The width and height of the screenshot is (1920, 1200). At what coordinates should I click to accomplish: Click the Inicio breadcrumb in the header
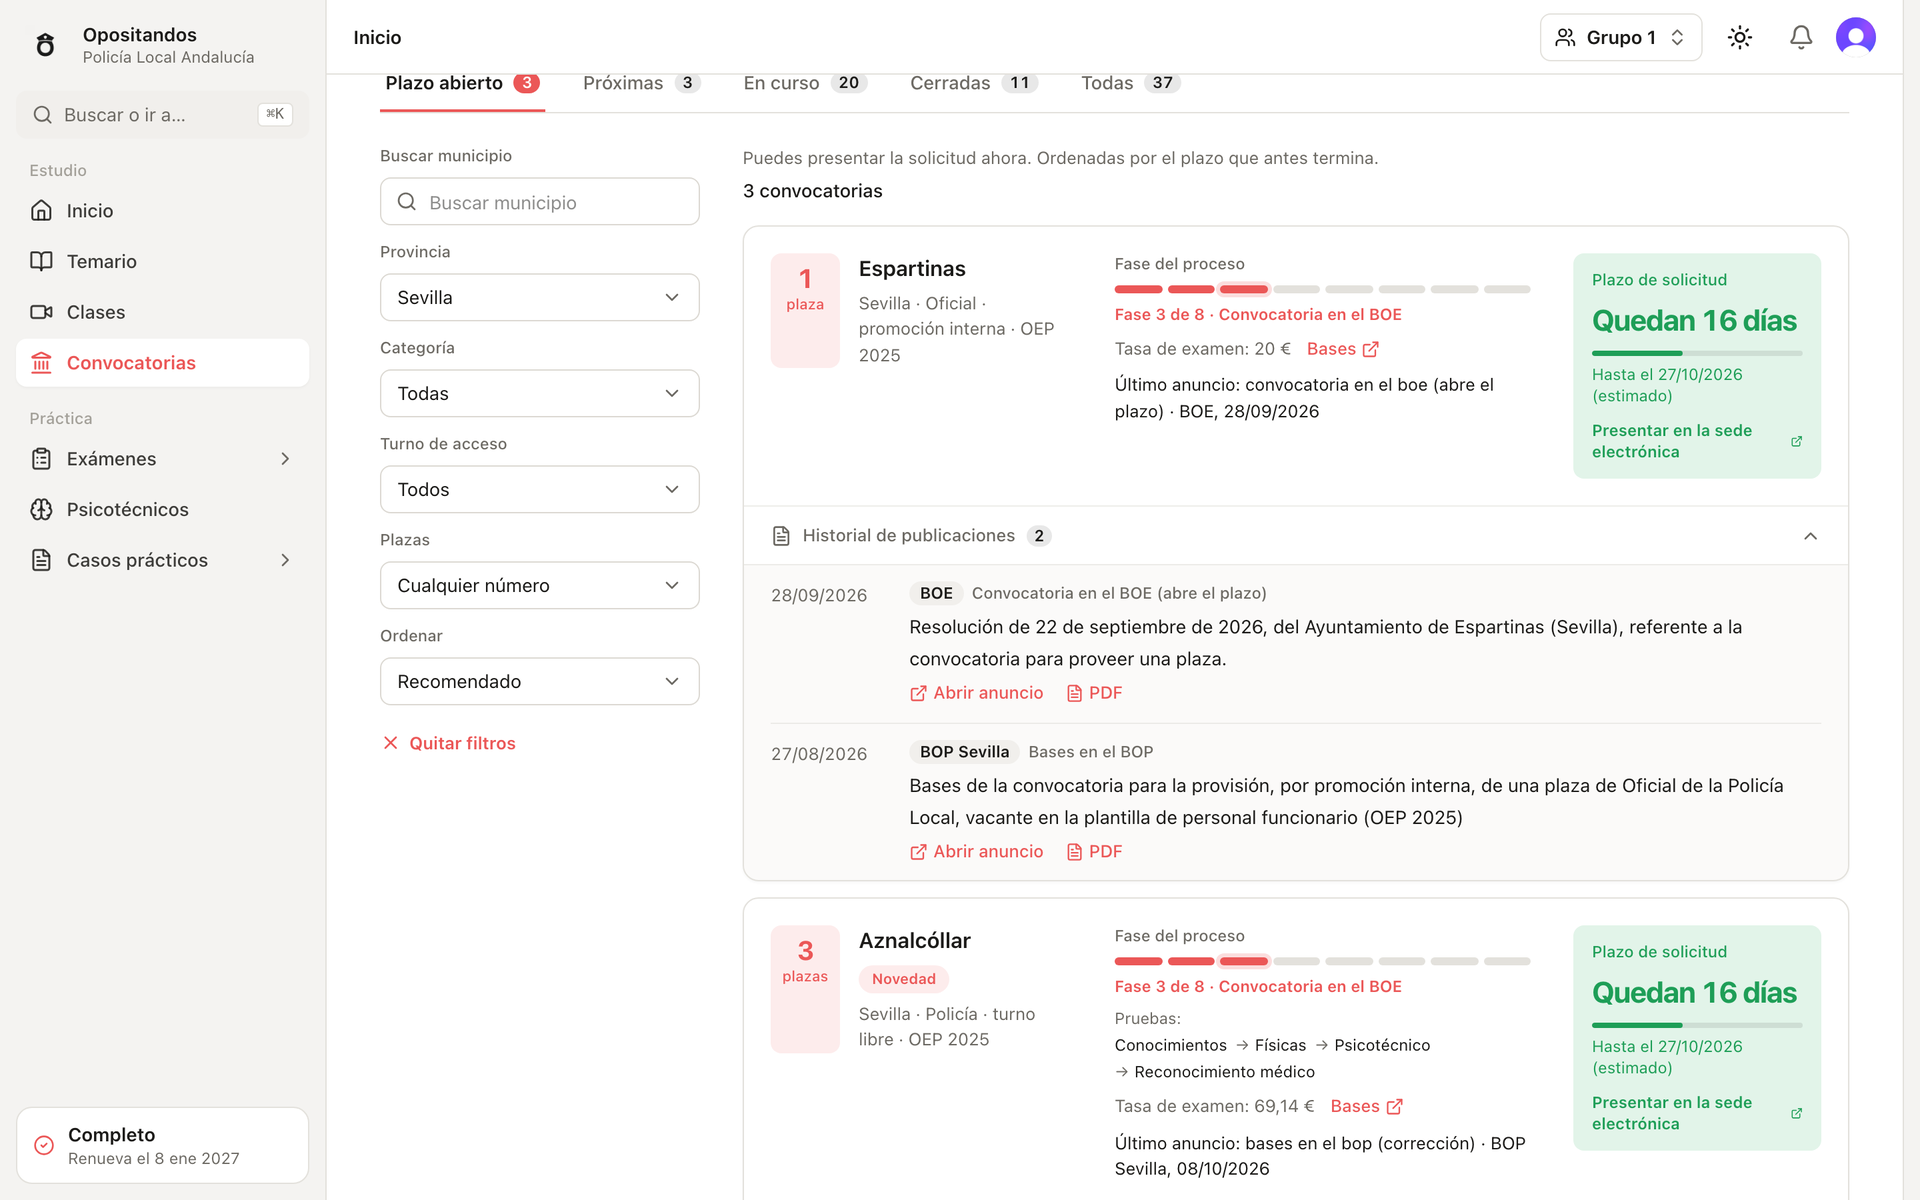tap(377, 37)
